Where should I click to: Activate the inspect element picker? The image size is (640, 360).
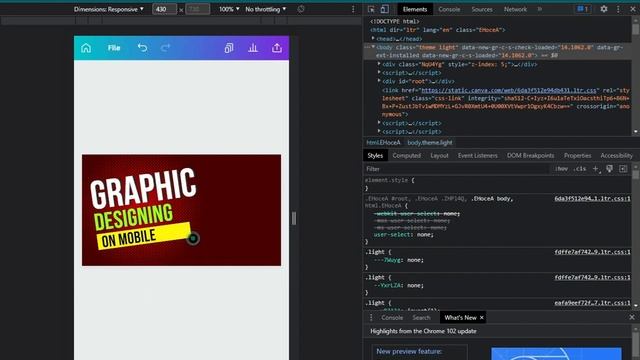pyautogui.click(x=371, y=9)
